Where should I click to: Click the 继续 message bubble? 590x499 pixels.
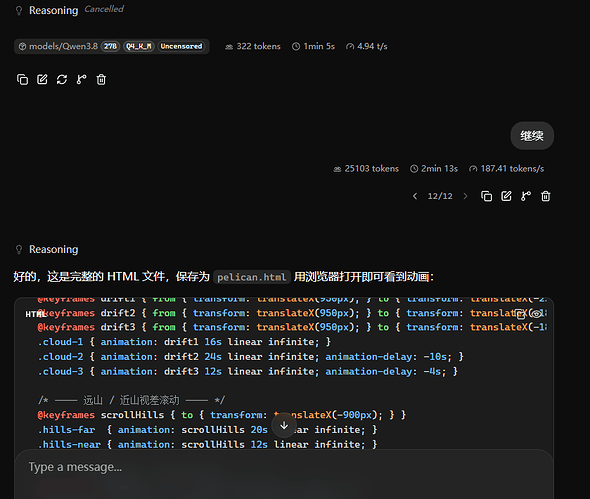point(532,135)
